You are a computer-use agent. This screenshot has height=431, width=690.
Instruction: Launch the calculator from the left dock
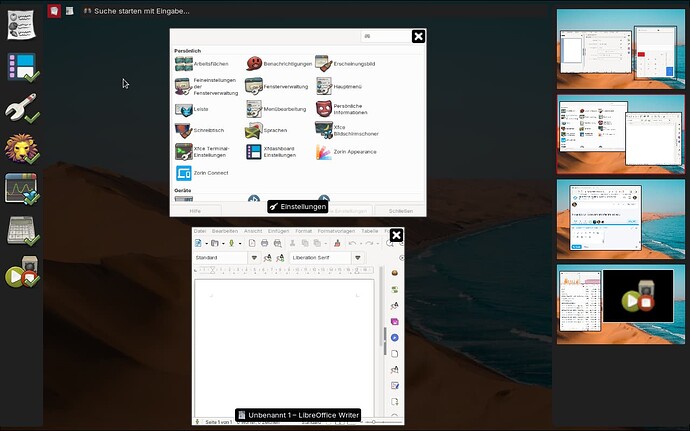click(x=21, y=230)
